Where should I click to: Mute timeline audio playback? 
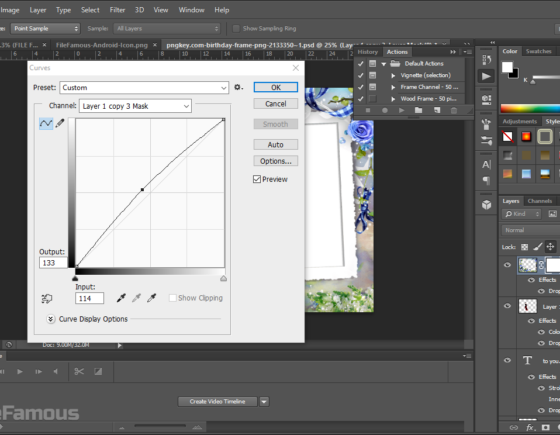point(55,371)
